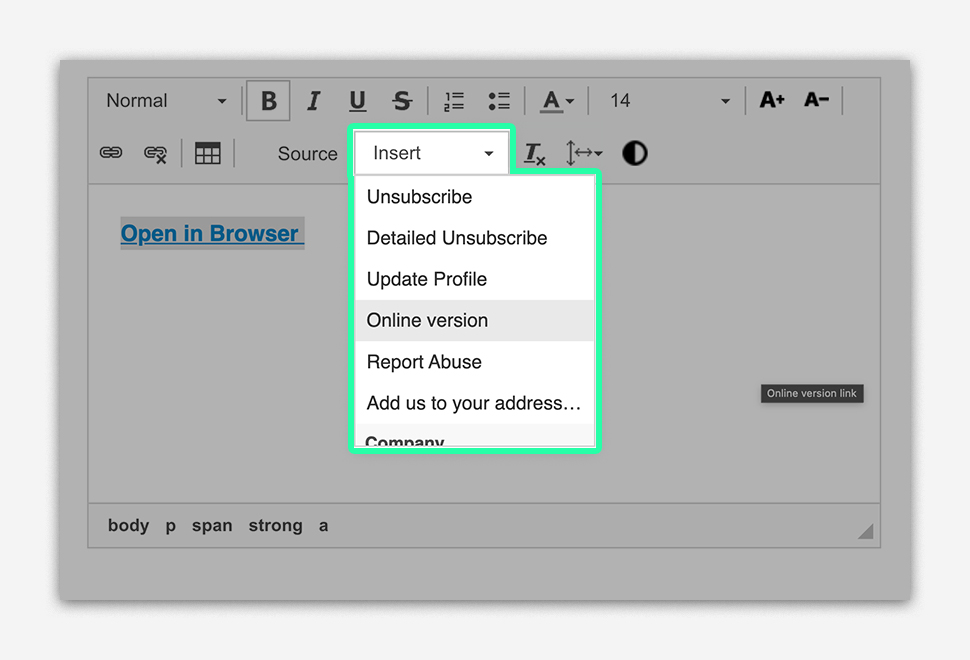Open the Normal paragraph format dropdown
Image resolution: width=970 pixels, height=660 pixels.
pyautogui.click(x=166, y=101)
